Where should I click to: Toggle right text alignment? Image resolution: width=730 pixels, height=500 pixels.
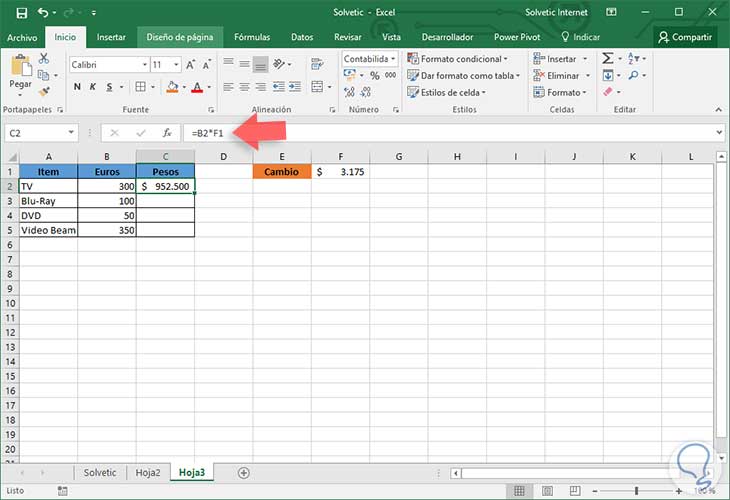(261, 87)
